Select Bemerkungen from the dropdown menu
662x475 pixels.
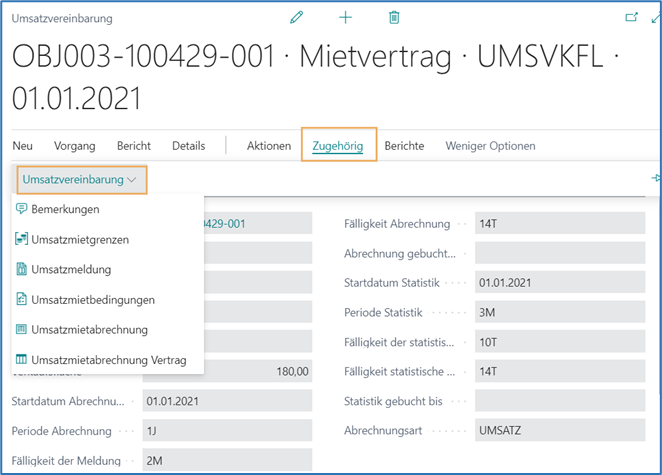pos(108,209)
